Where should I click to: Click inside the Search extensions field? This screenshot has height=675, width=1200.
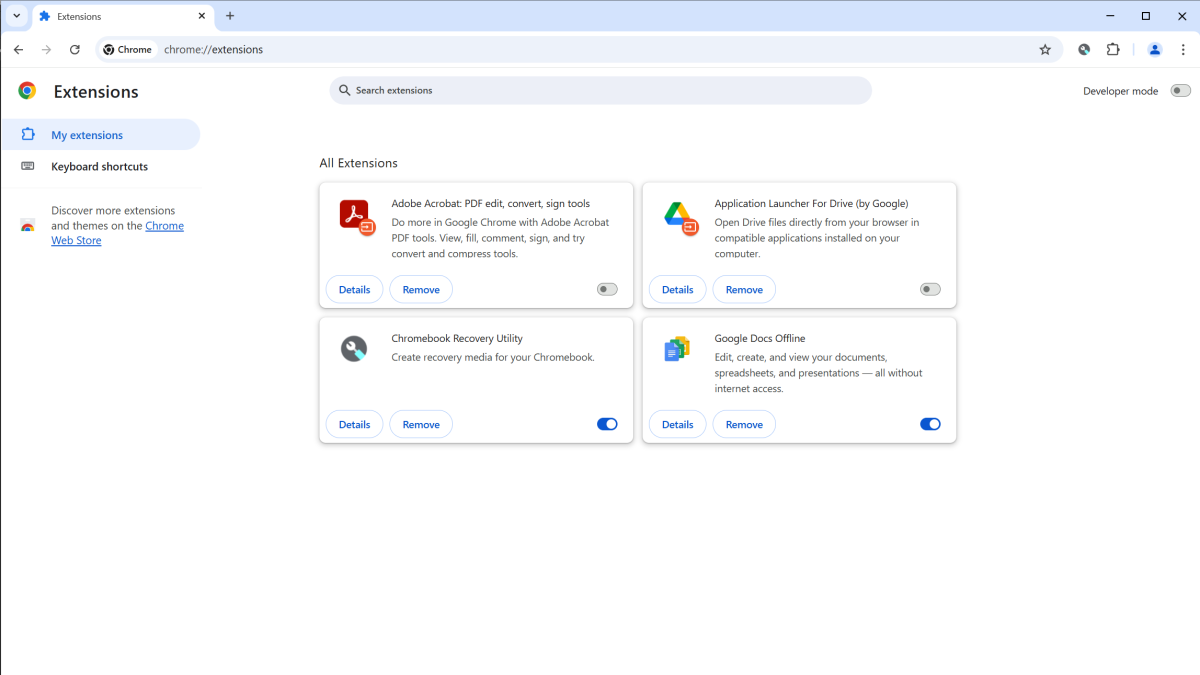pos(600,90)
